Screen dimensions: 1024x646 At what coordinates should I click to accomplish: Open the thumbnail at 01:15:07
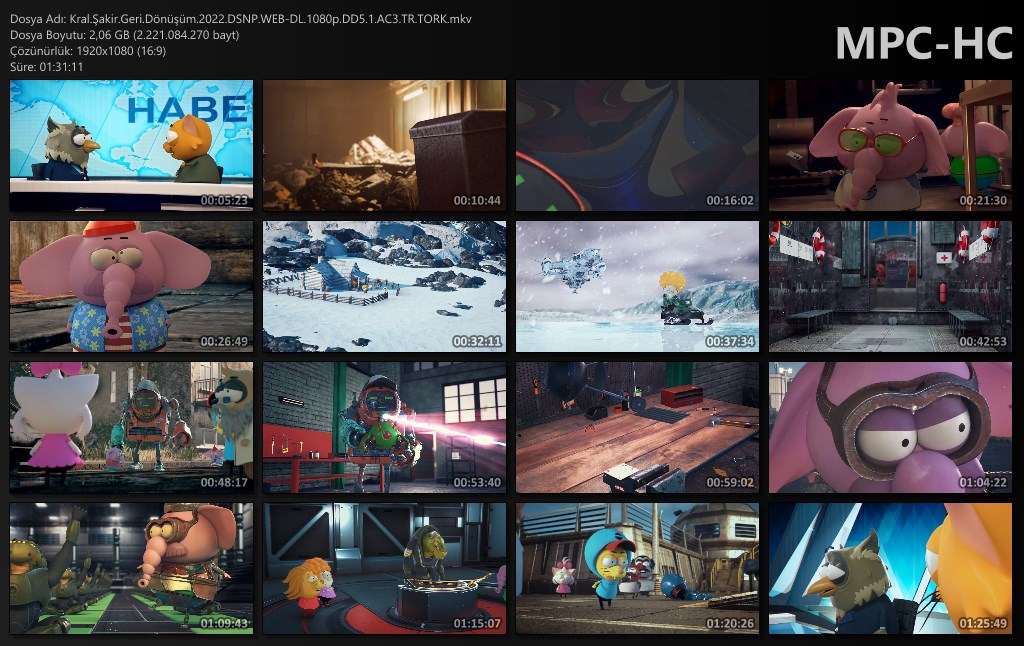(384, 568)
